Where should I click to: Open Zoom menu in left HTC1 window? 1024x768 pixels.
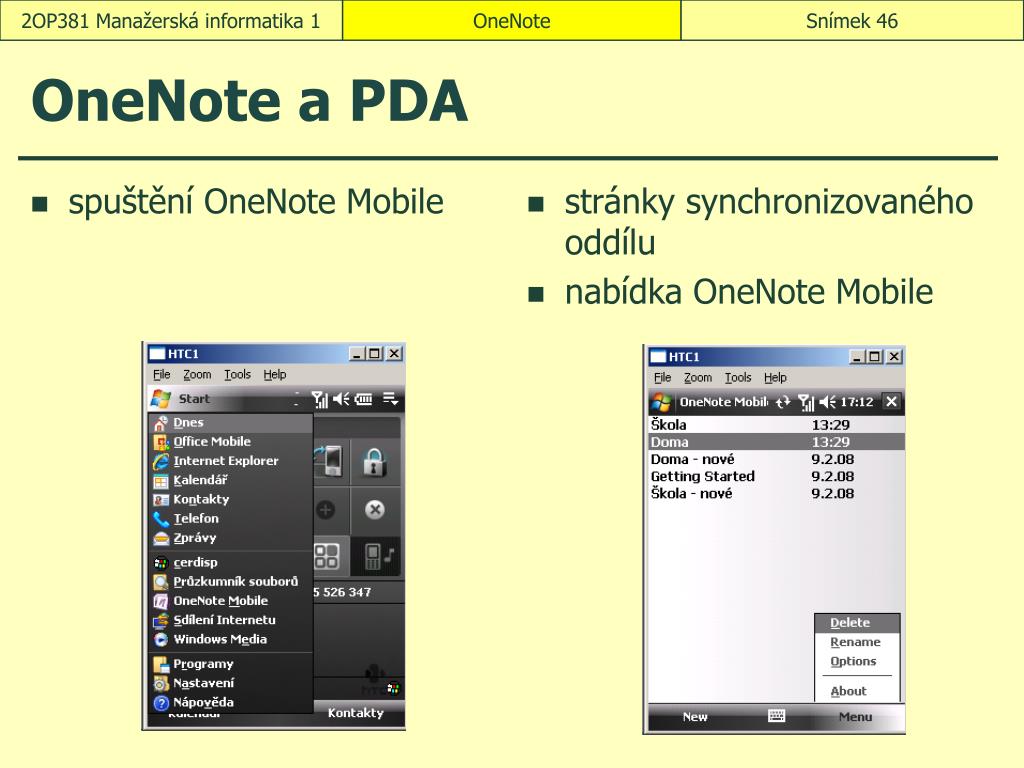tap(197, 374)
